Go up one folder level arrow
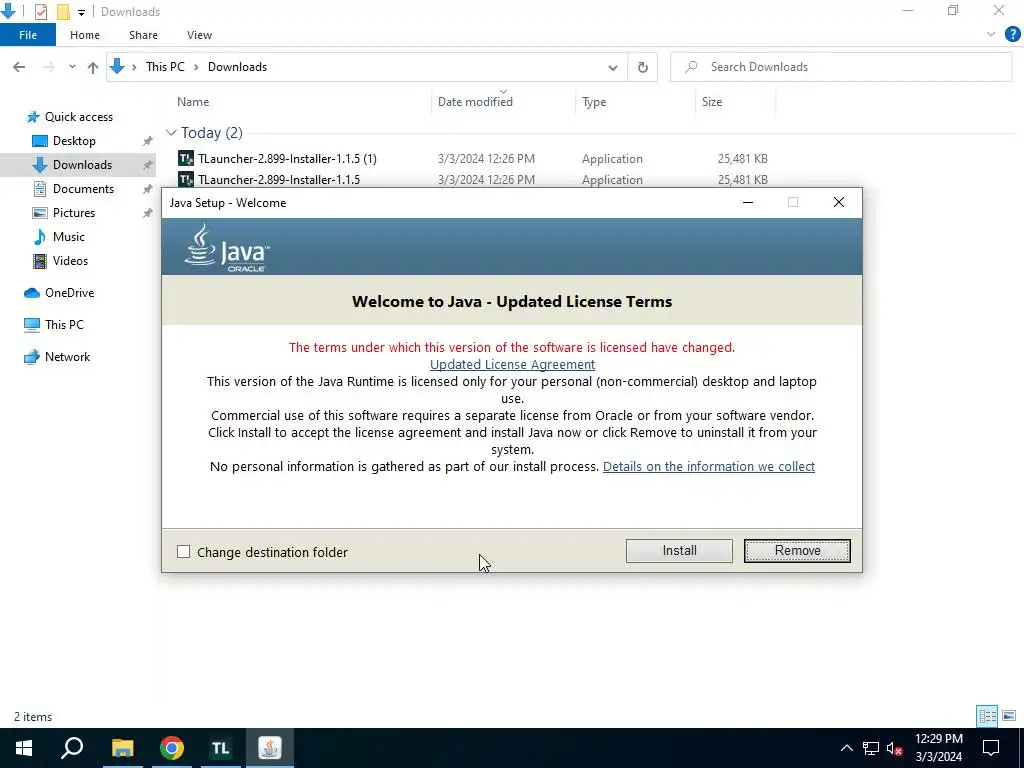The height and width of the screenshot is (768, 1024). point(93,67)
